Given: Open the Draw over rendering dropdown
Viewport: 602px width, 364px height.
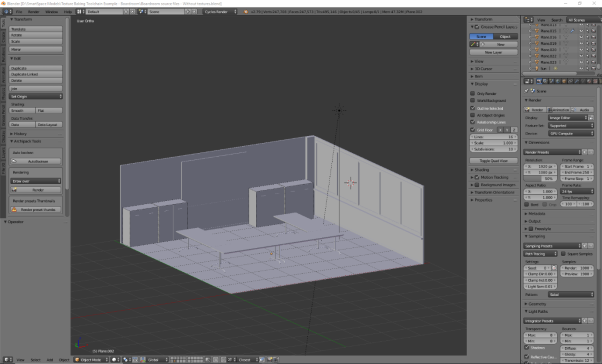Looking at the screenshot, I should click(36, 181).
